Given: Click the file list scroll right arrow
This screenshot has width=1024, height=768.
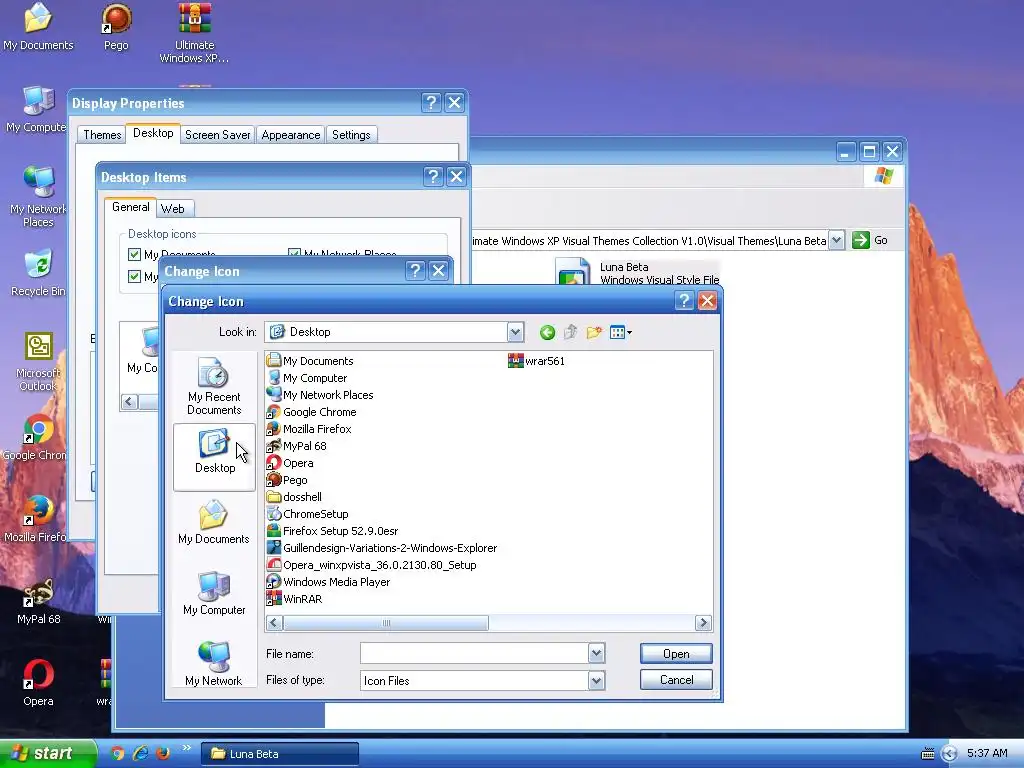Looking at the screenshot, I should point(703,623).
